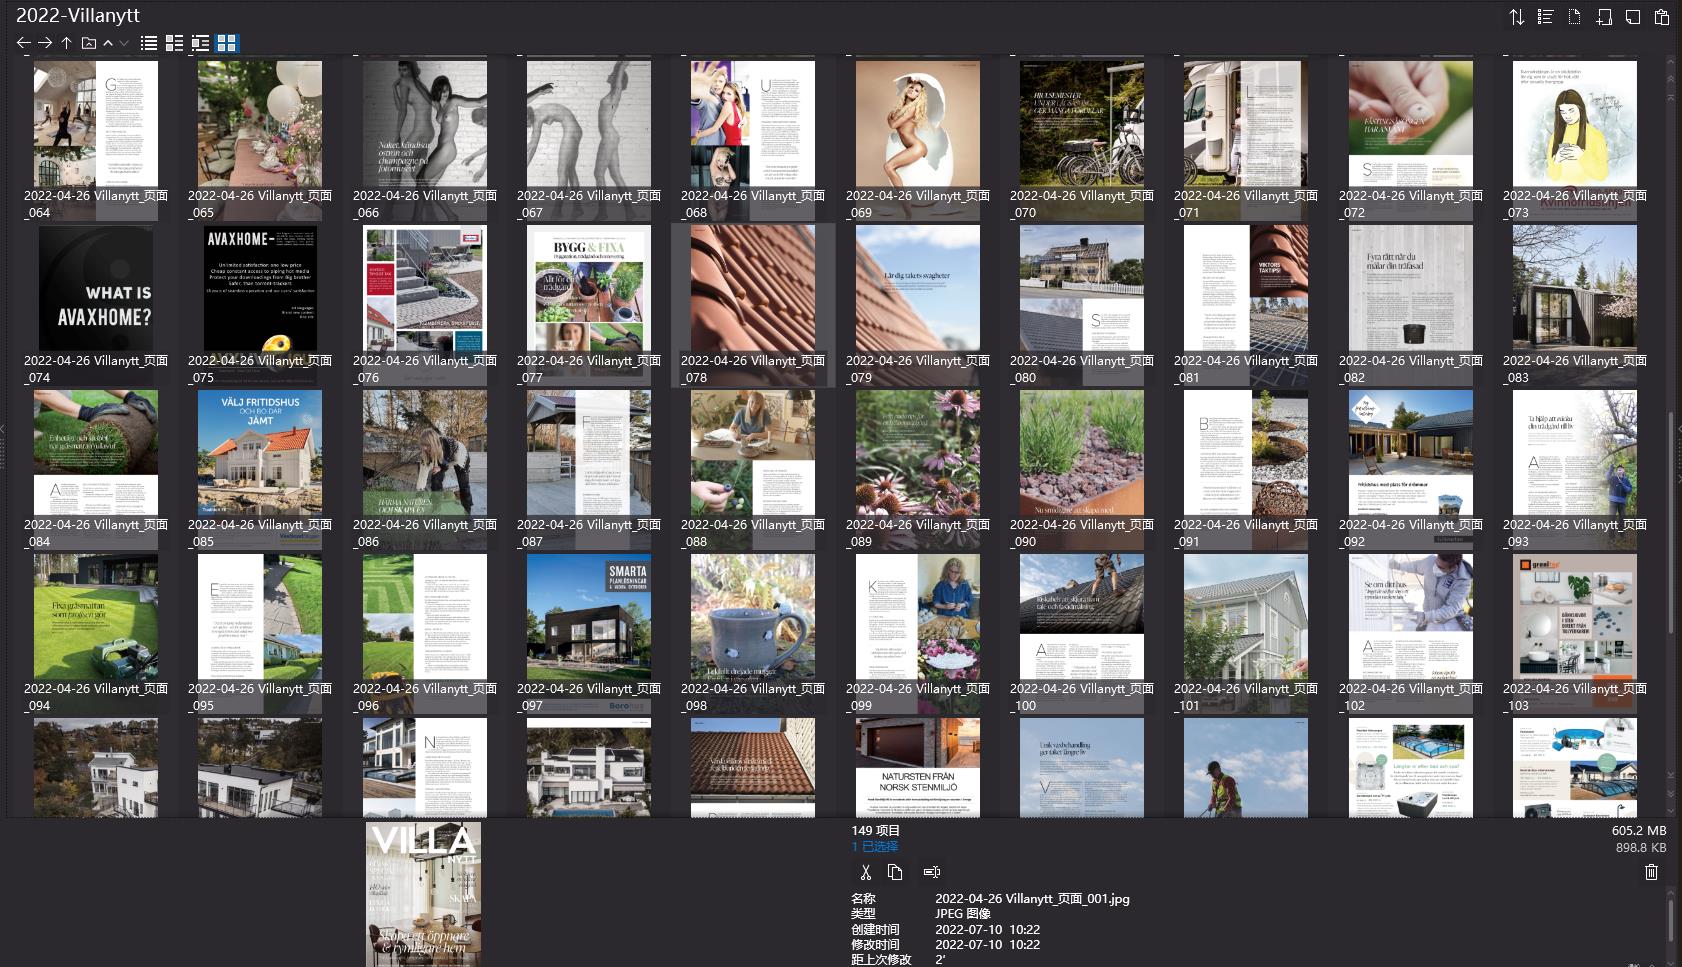This screenshot has width=1682, height=967.
Task: Open thumbnail Villanytt page 078 roof tiles
Action: (x=753, y=288)
